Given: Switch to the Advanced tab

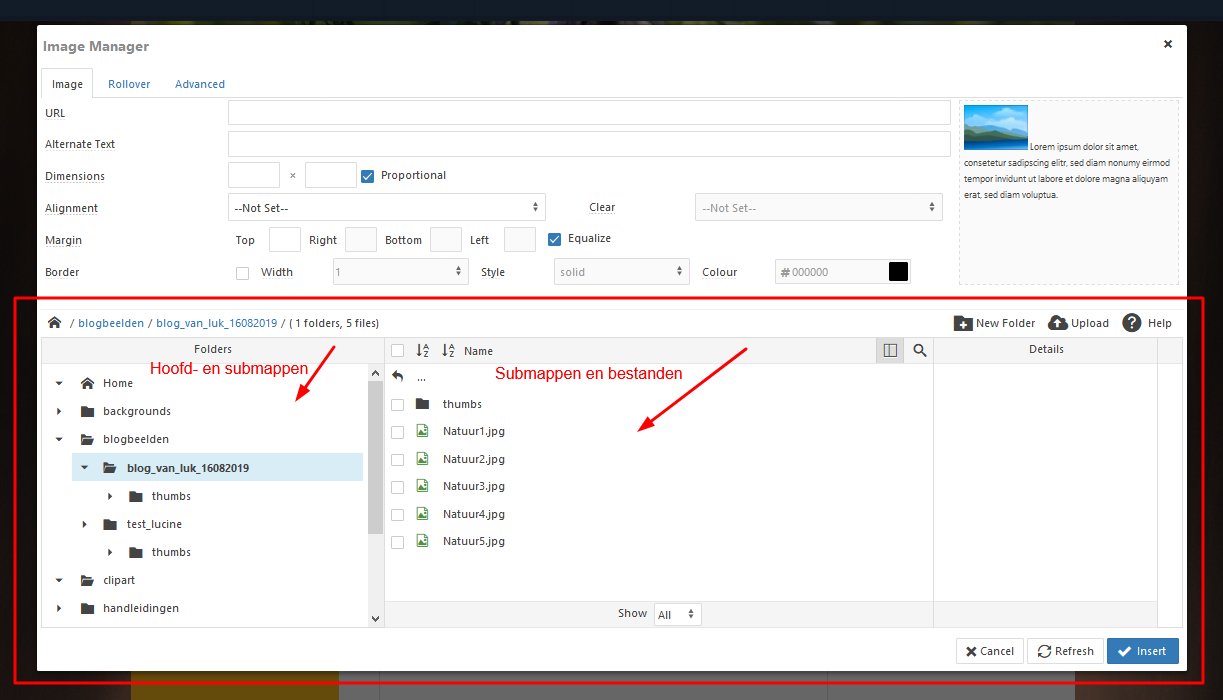Looking at the screenshot, I should tap(200, 84).
